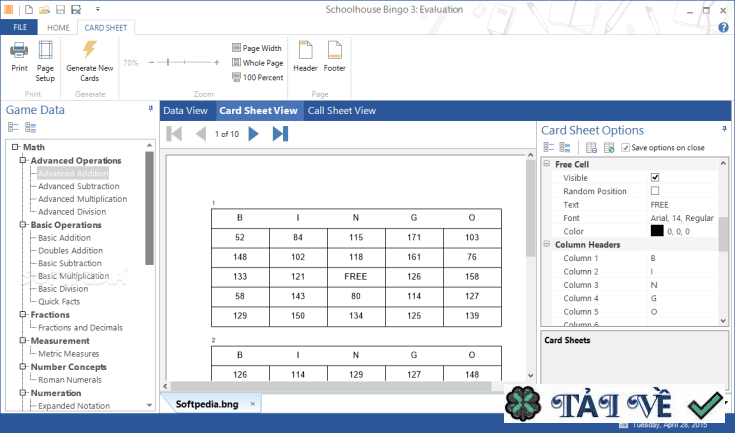Collapse the Column Headers options group
This screenshot has width=735, height=433.
(546, 244)
